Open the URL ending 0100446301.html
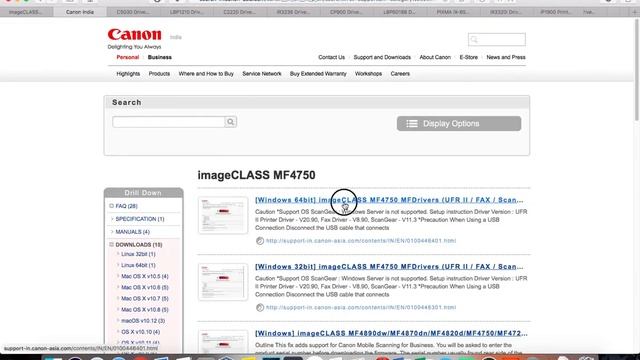Screen dimensions: 640x360 361,307
